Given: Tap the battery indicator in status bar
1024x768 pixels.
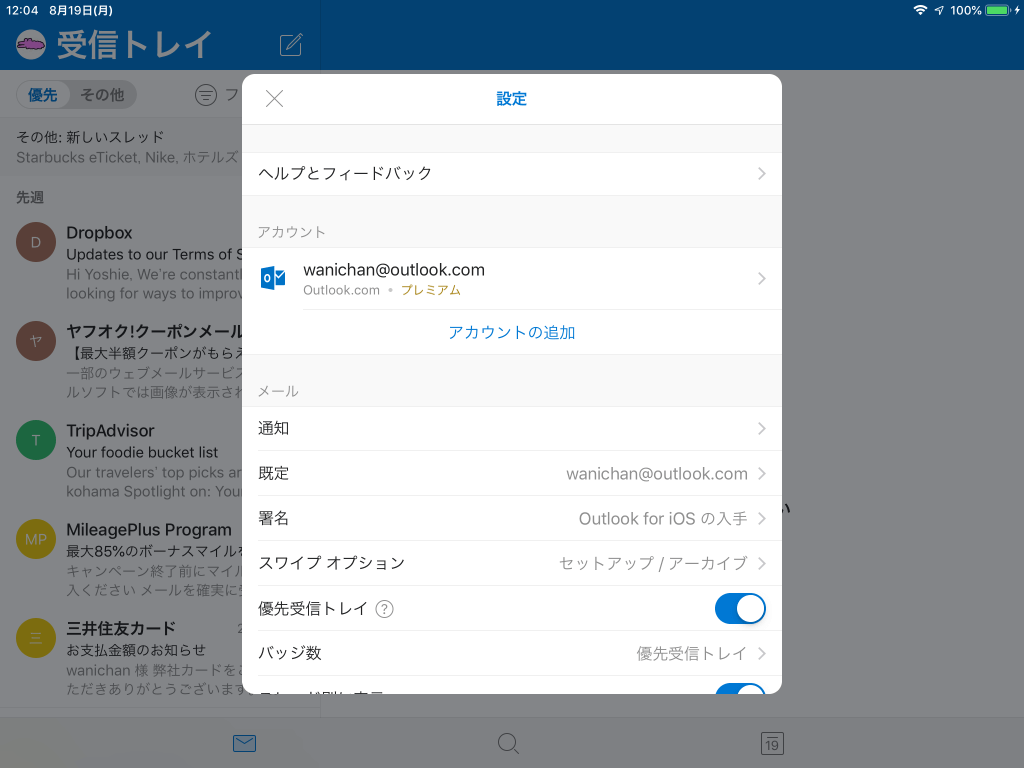Looking at the screenshot, I should [x=999, y=10].
